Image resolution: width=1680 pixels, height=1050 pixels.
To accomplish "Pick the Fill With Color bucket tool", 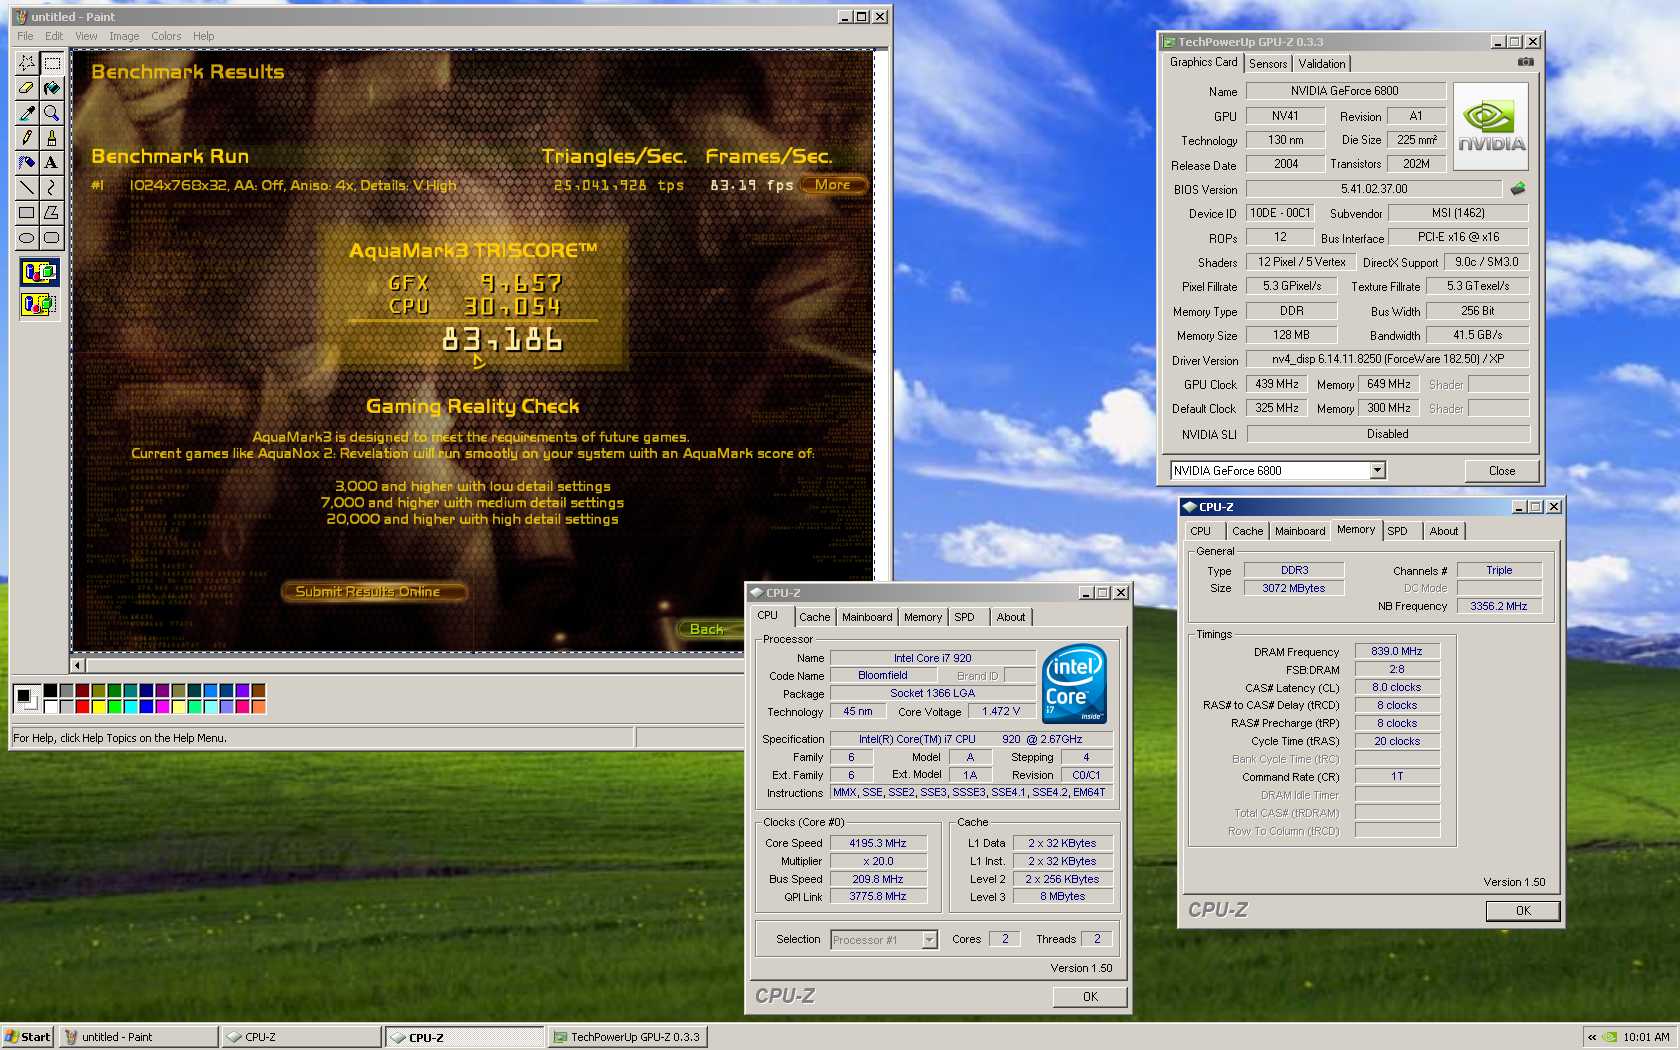I will pos(52,88).
